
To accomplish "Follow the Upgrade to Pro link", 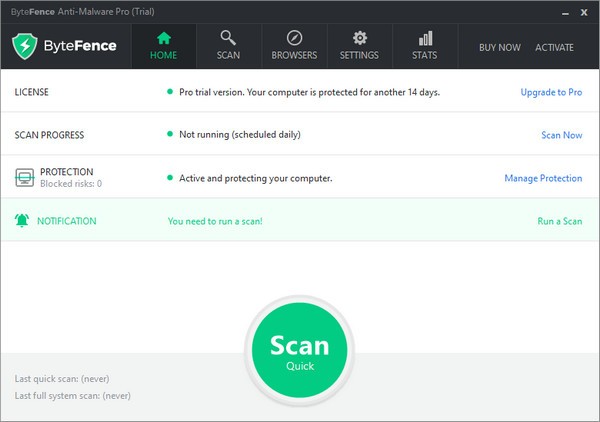I will coord(551,92).
